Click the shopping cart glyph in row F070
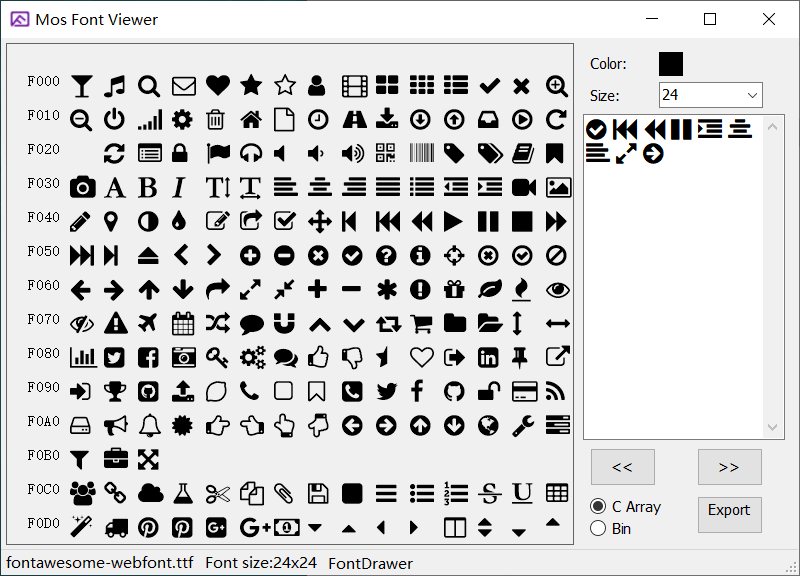 coord(421,323)
